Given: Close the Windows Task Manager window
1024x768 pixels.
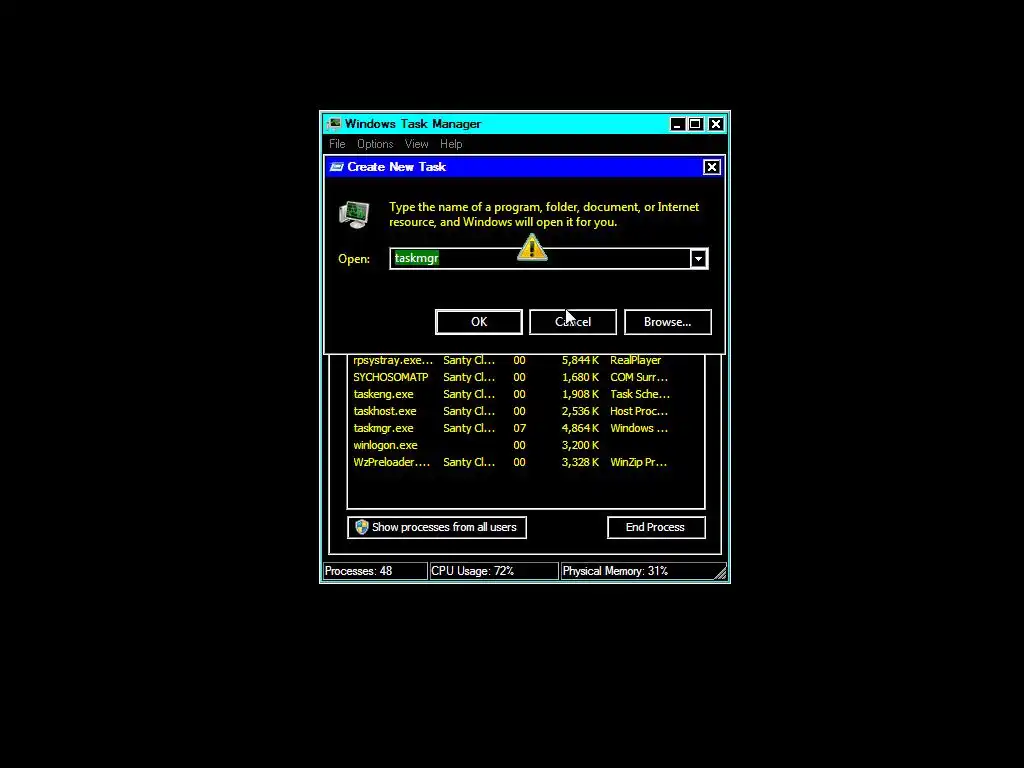Looking at the screenshot, I should click(x=716, y=124).
